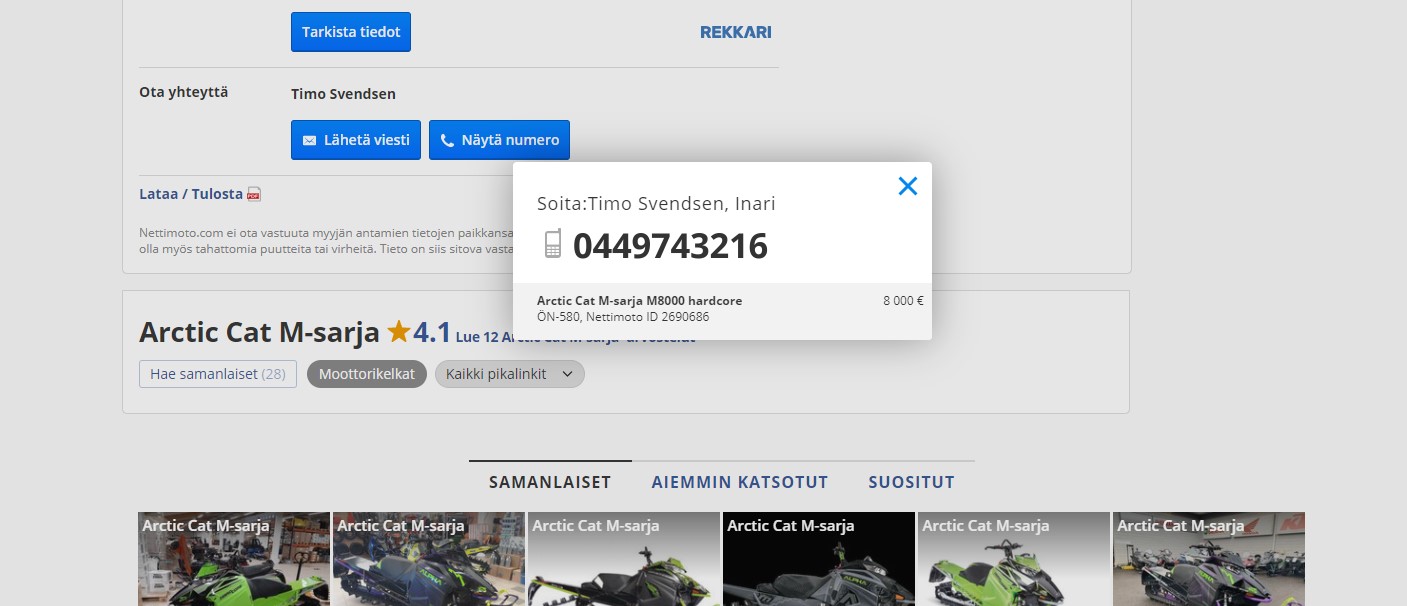Open the REKKARI link
Image resolution: width=1407 pixels, height=606 pixels.
click(x=735, y=32)
